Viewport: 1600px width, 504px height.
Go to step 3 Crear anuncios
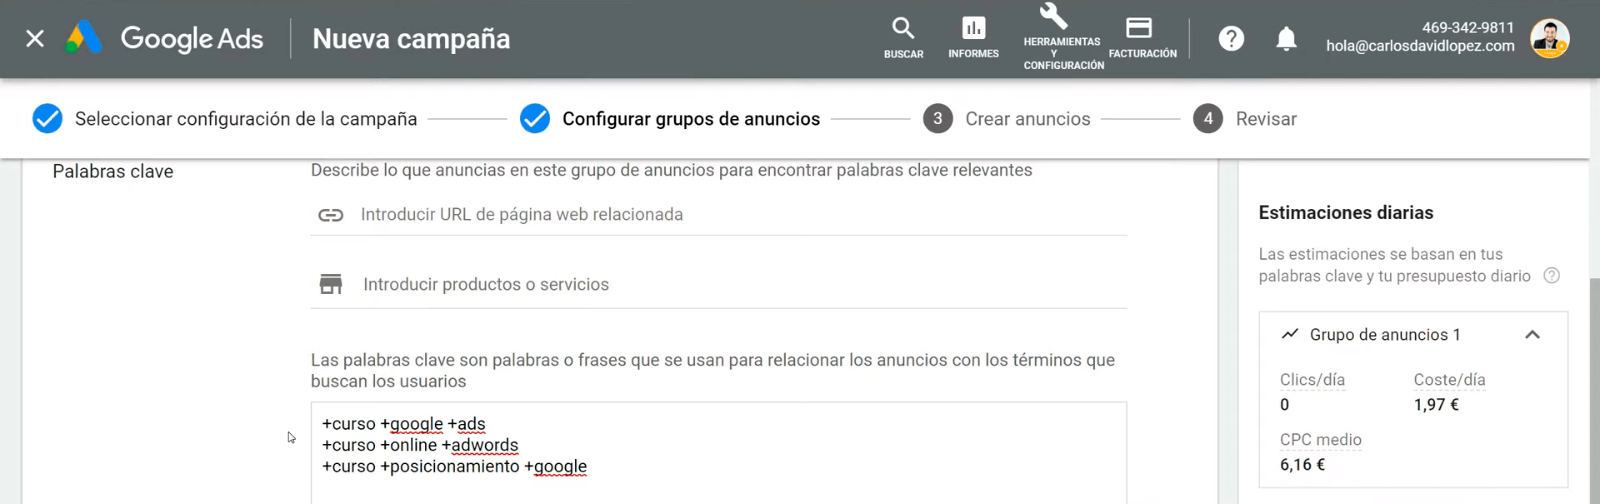1007,119
